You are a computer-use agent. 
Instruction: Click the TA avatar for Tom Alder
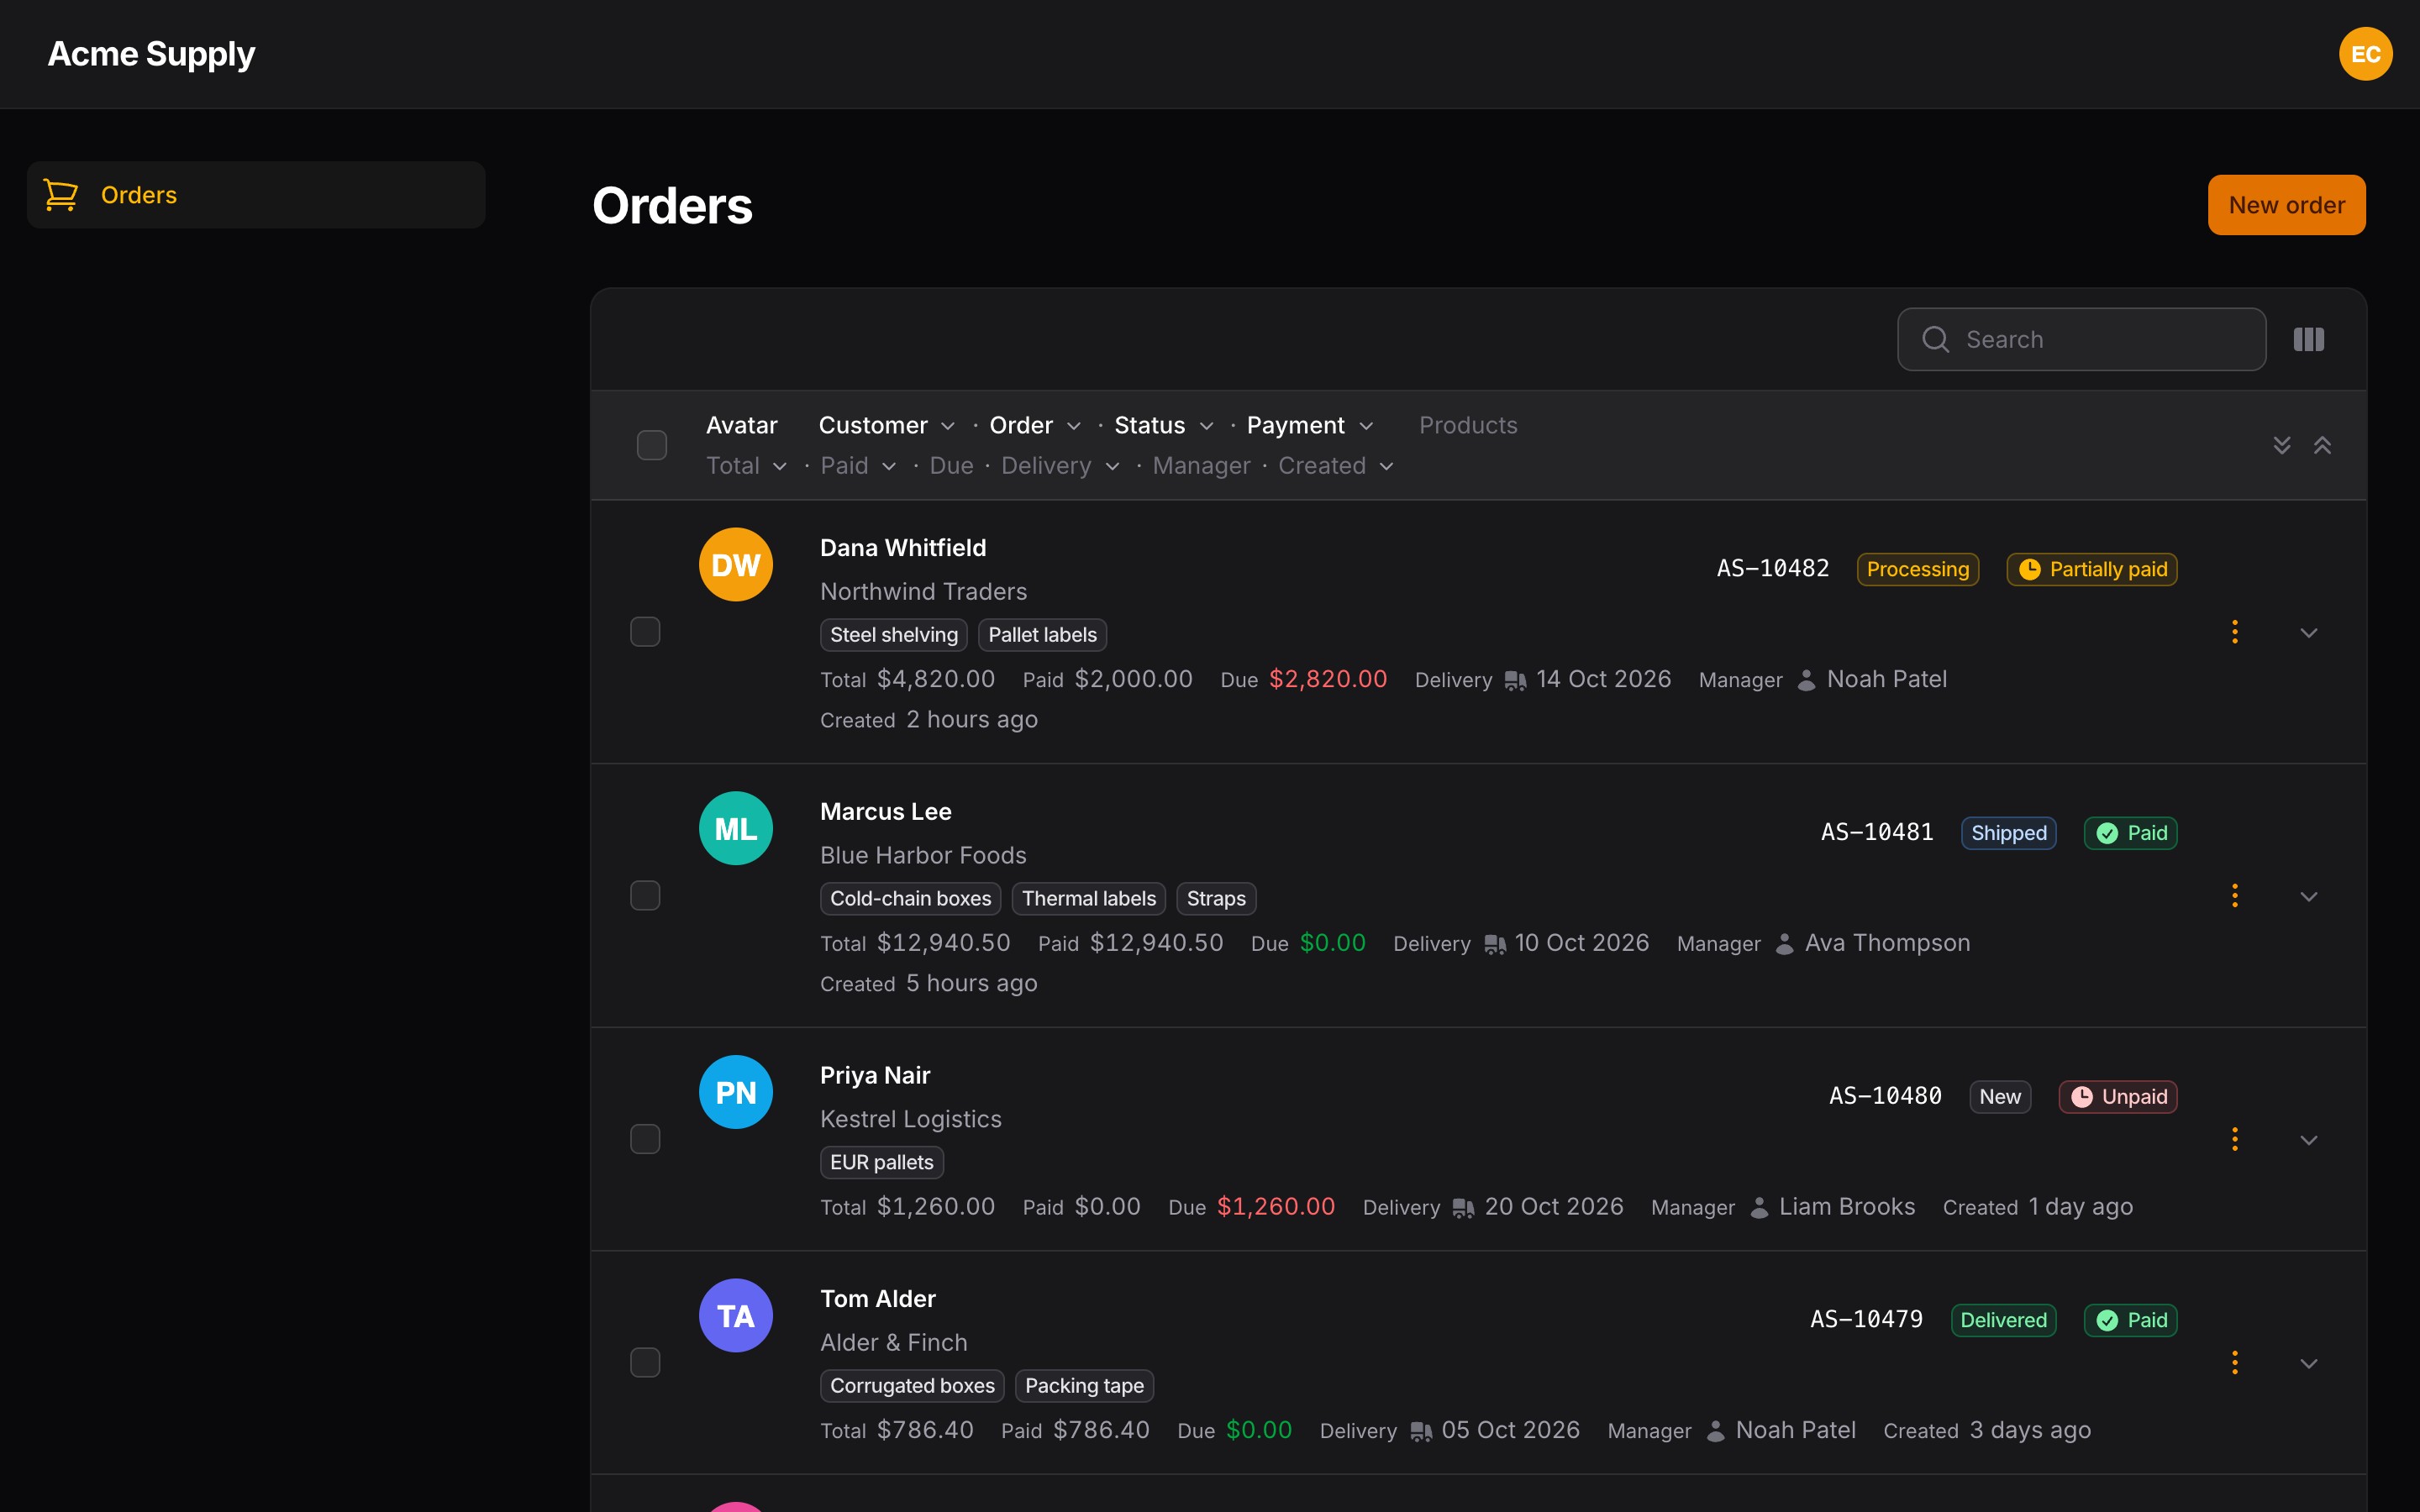click(736, 1316)
